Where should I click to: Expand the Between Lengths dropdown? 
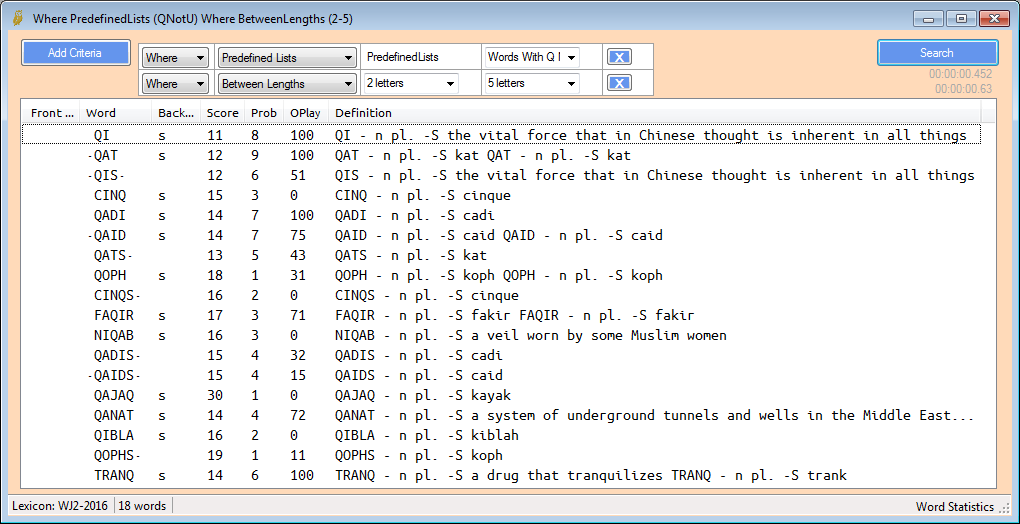(x=287, y=84)
